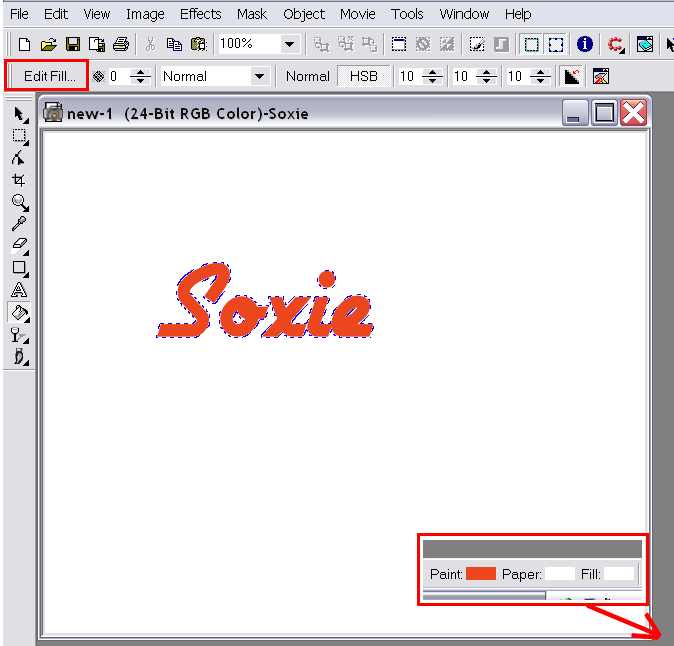Click the Fill color swatch
This screenshot has height=646, width=674.
coord(619,574)
